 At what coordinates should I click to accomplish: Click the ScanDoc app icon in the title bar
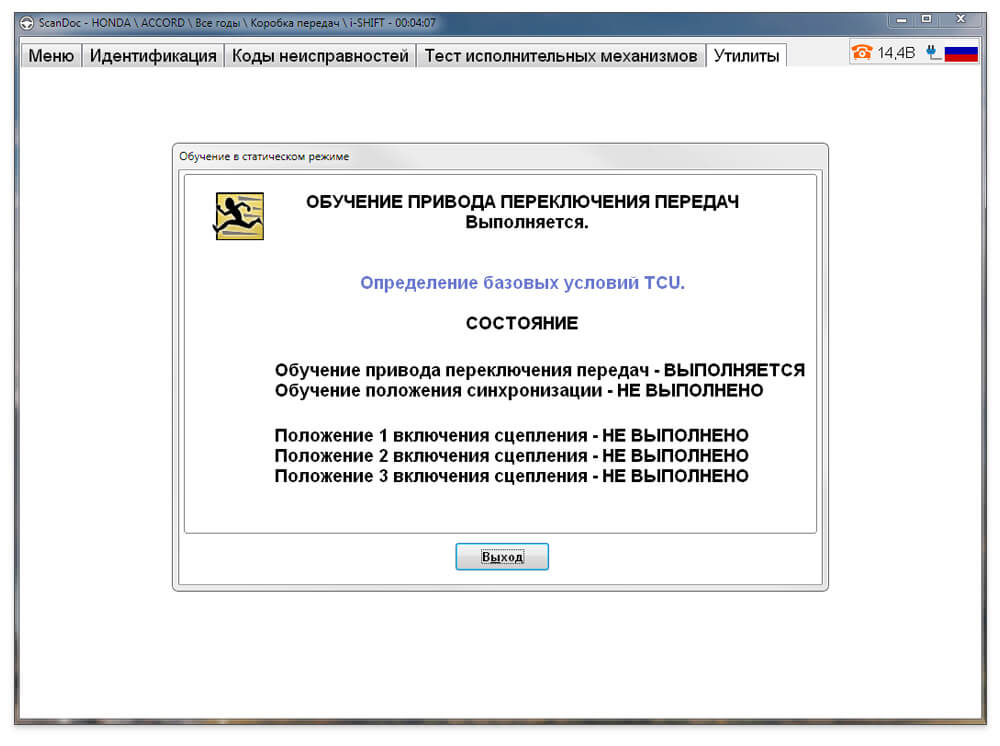(x=27, y=24)
